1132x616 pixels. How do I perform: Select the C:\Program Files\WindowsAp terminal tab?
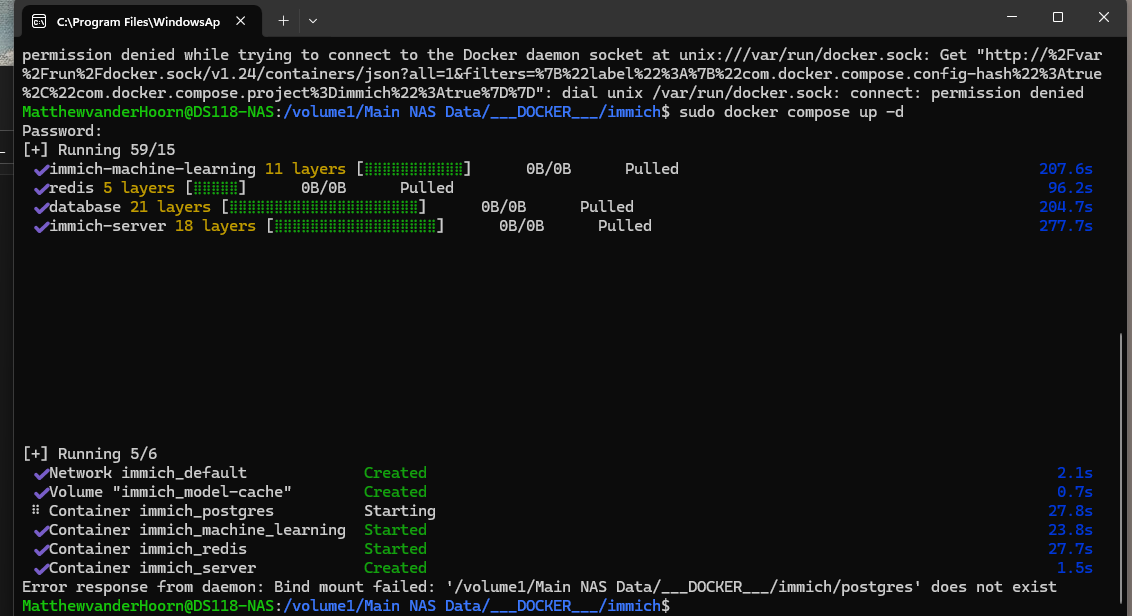coord(142,22)
